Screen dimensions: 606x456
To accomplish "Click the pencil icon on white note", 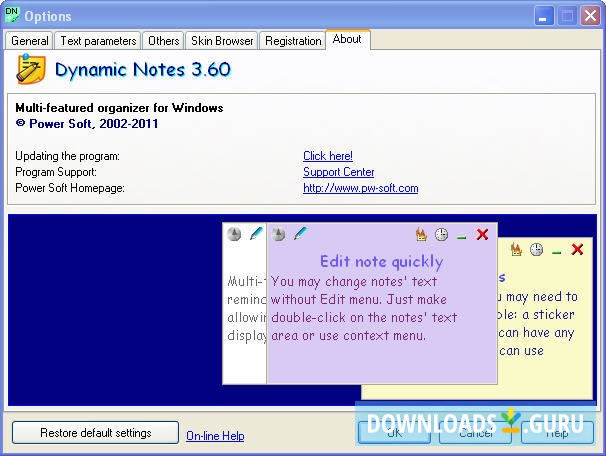I will [x=256, y=233].
